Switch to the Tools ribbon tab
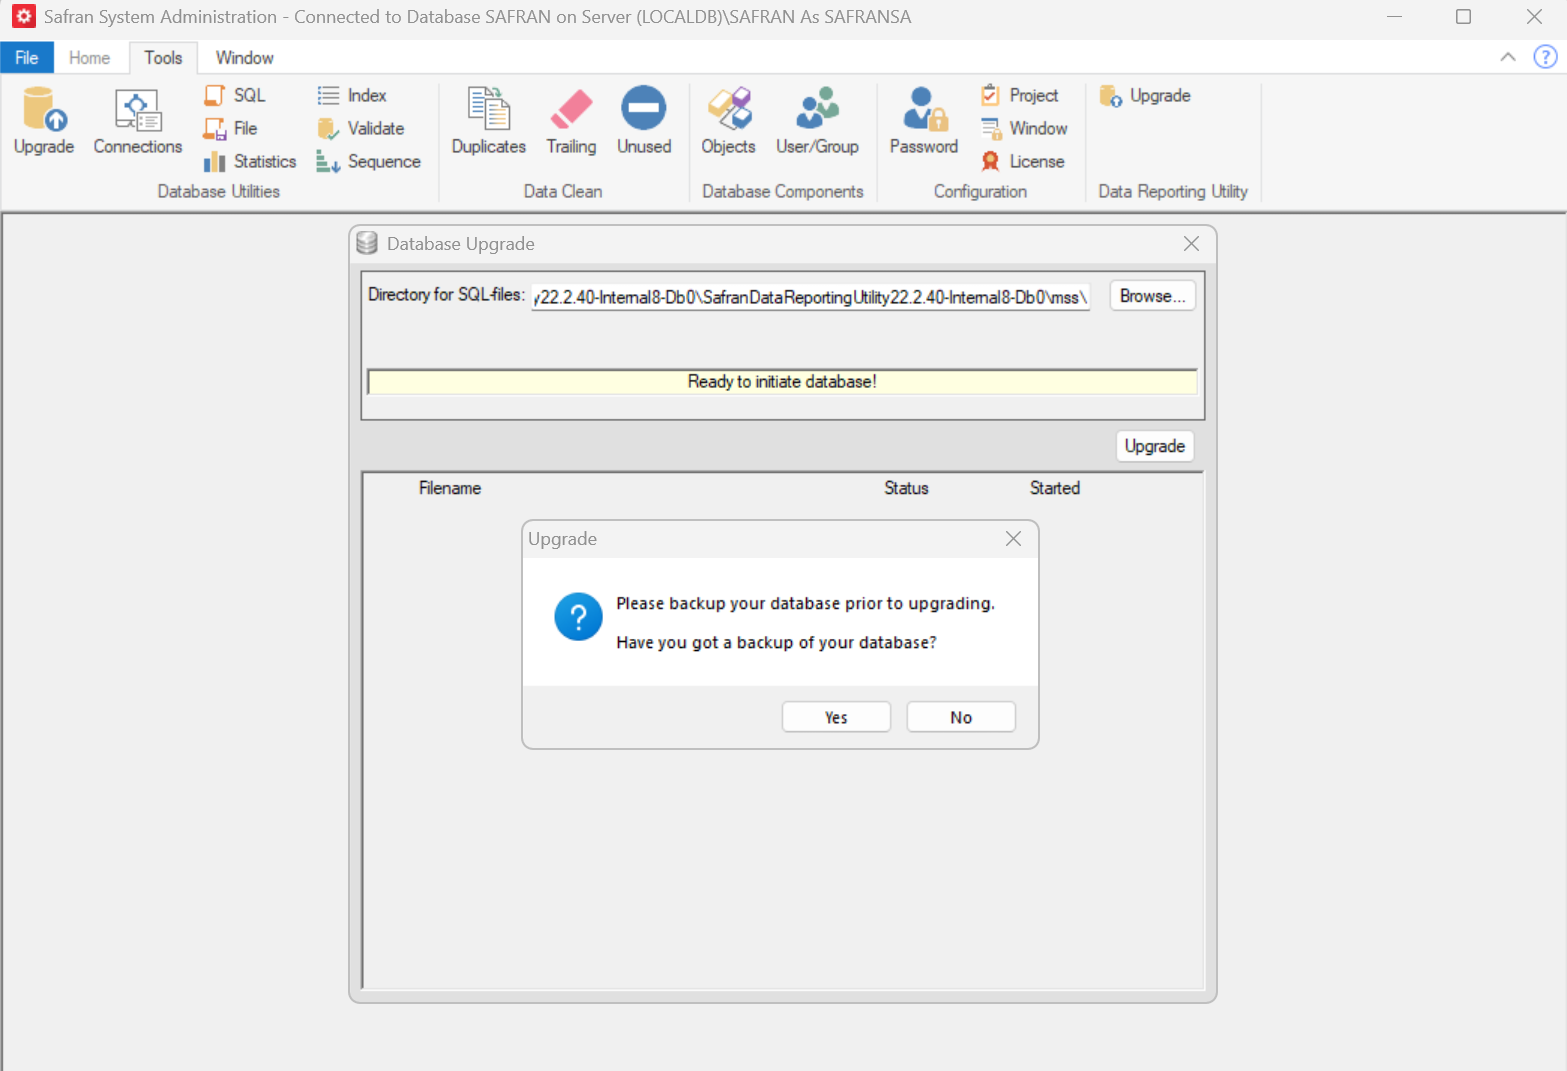1567x1071 pixels. pyautogui.click(x=163, y=57)
